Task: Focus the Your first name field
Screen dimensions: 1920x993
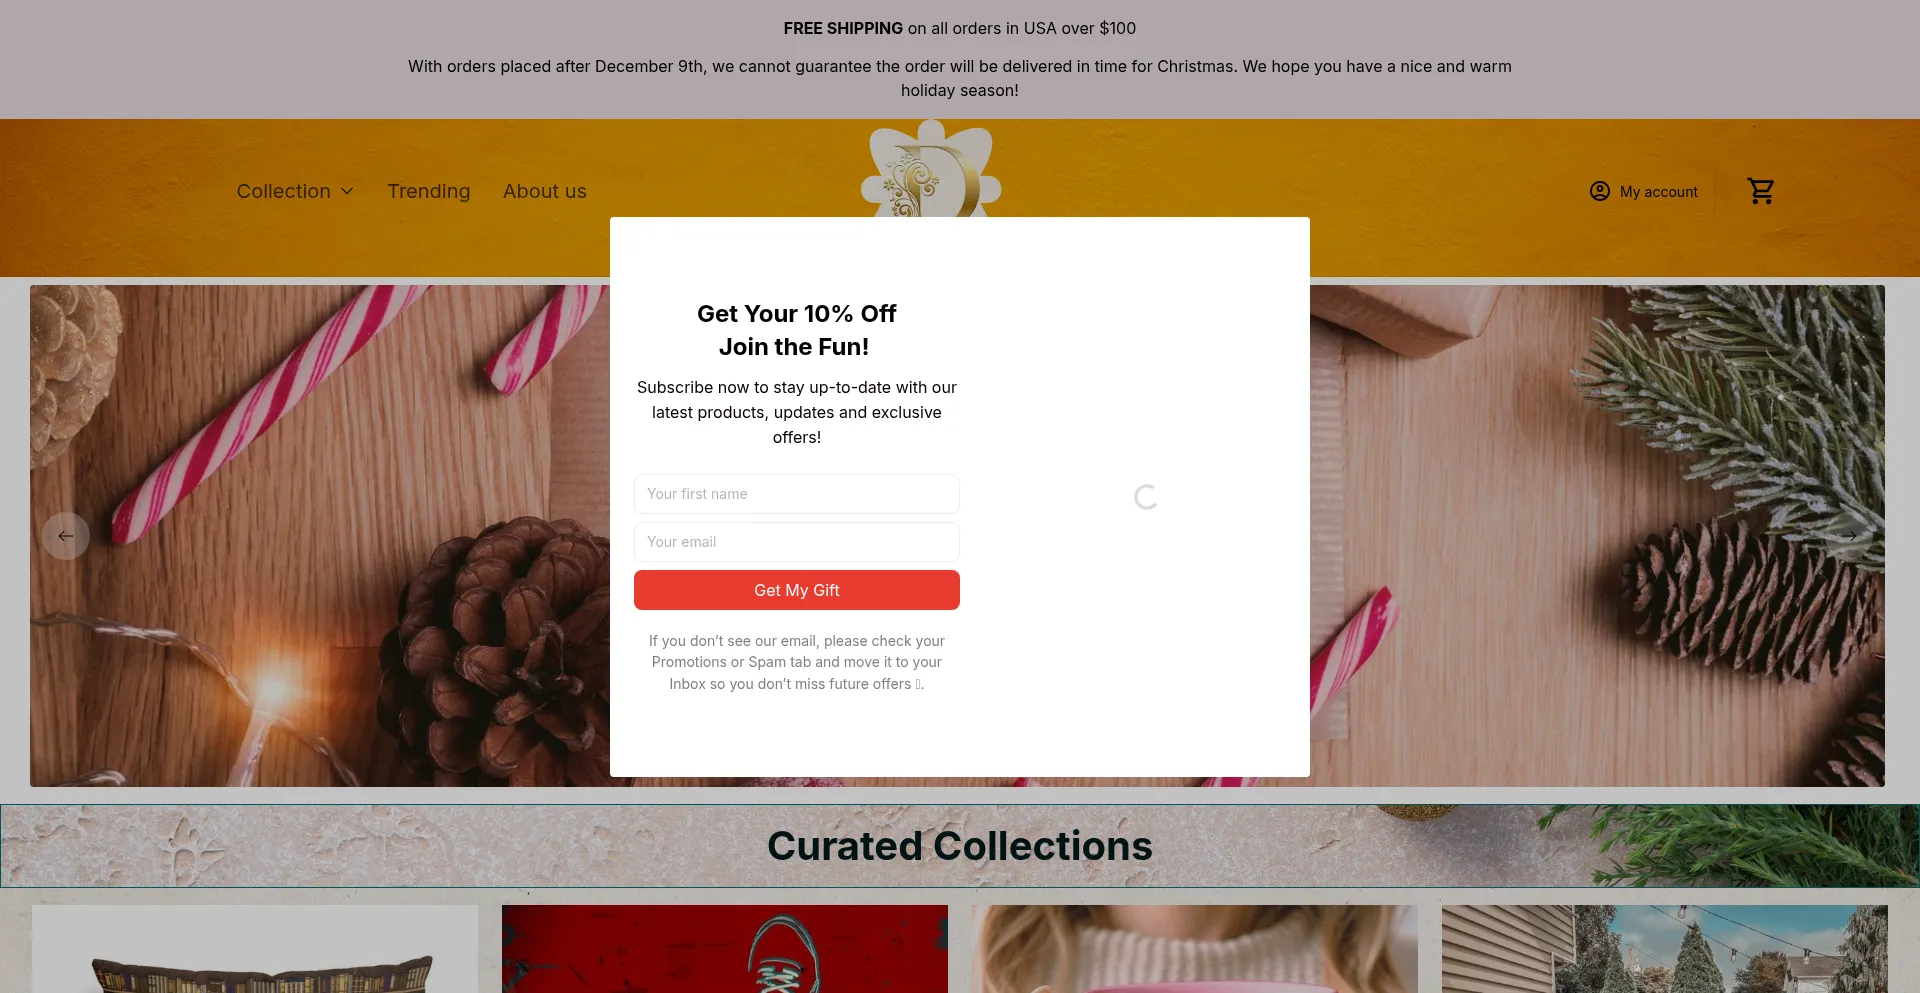Action: point(797,494)
